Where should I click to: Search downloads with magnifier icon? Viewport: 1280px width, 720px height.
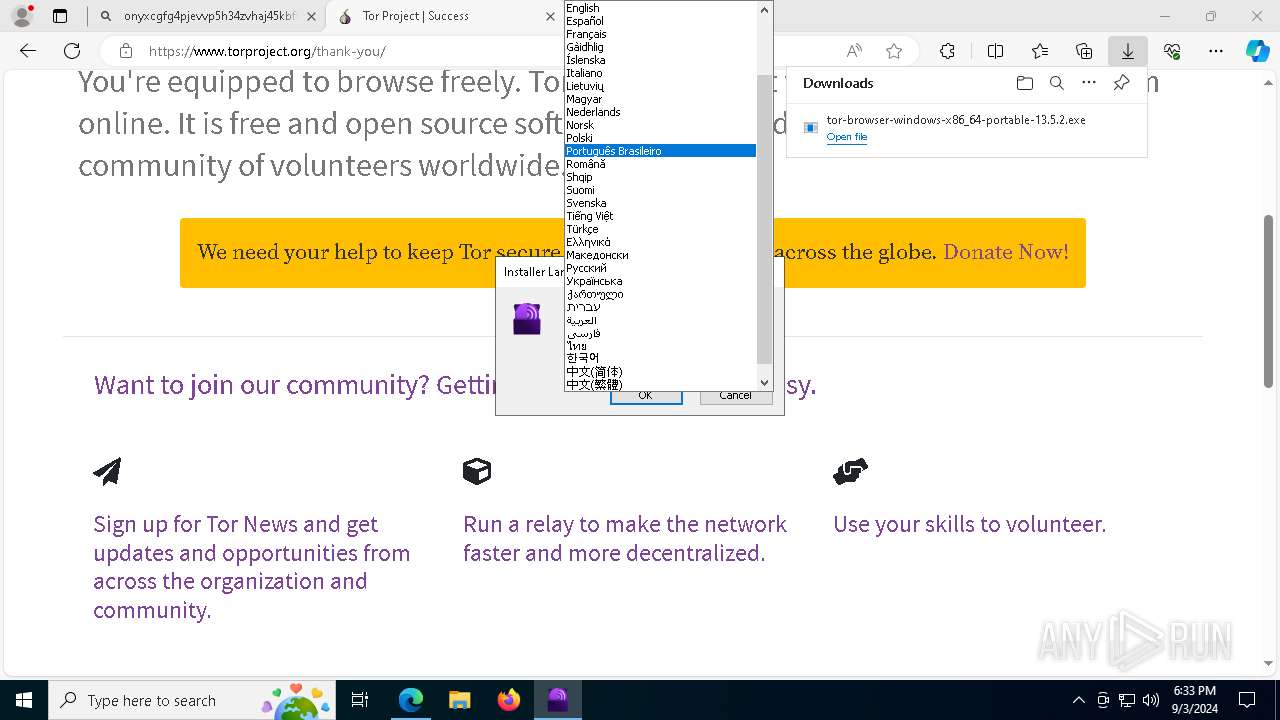(x=1057, y=83)
